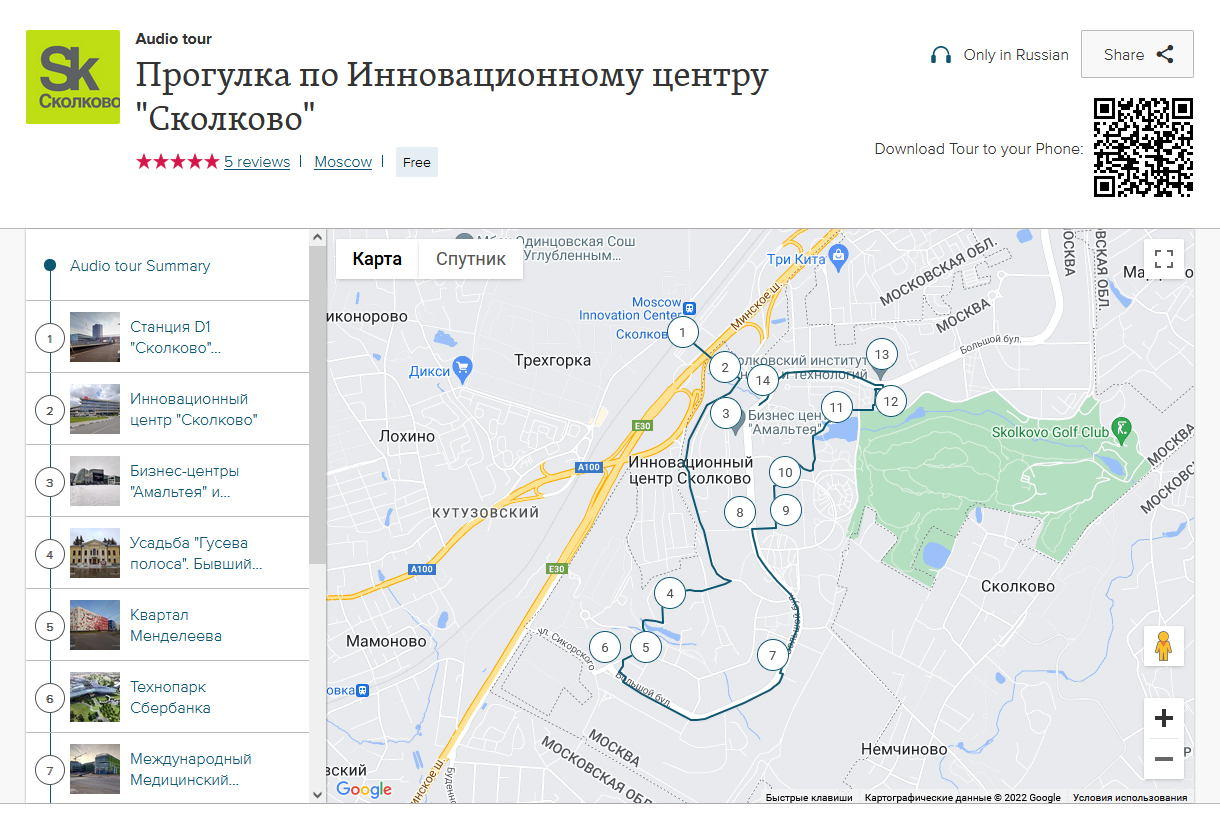Click the Три Кита shopping marker
Screen dimensions: 1220x818
[838, 257]
